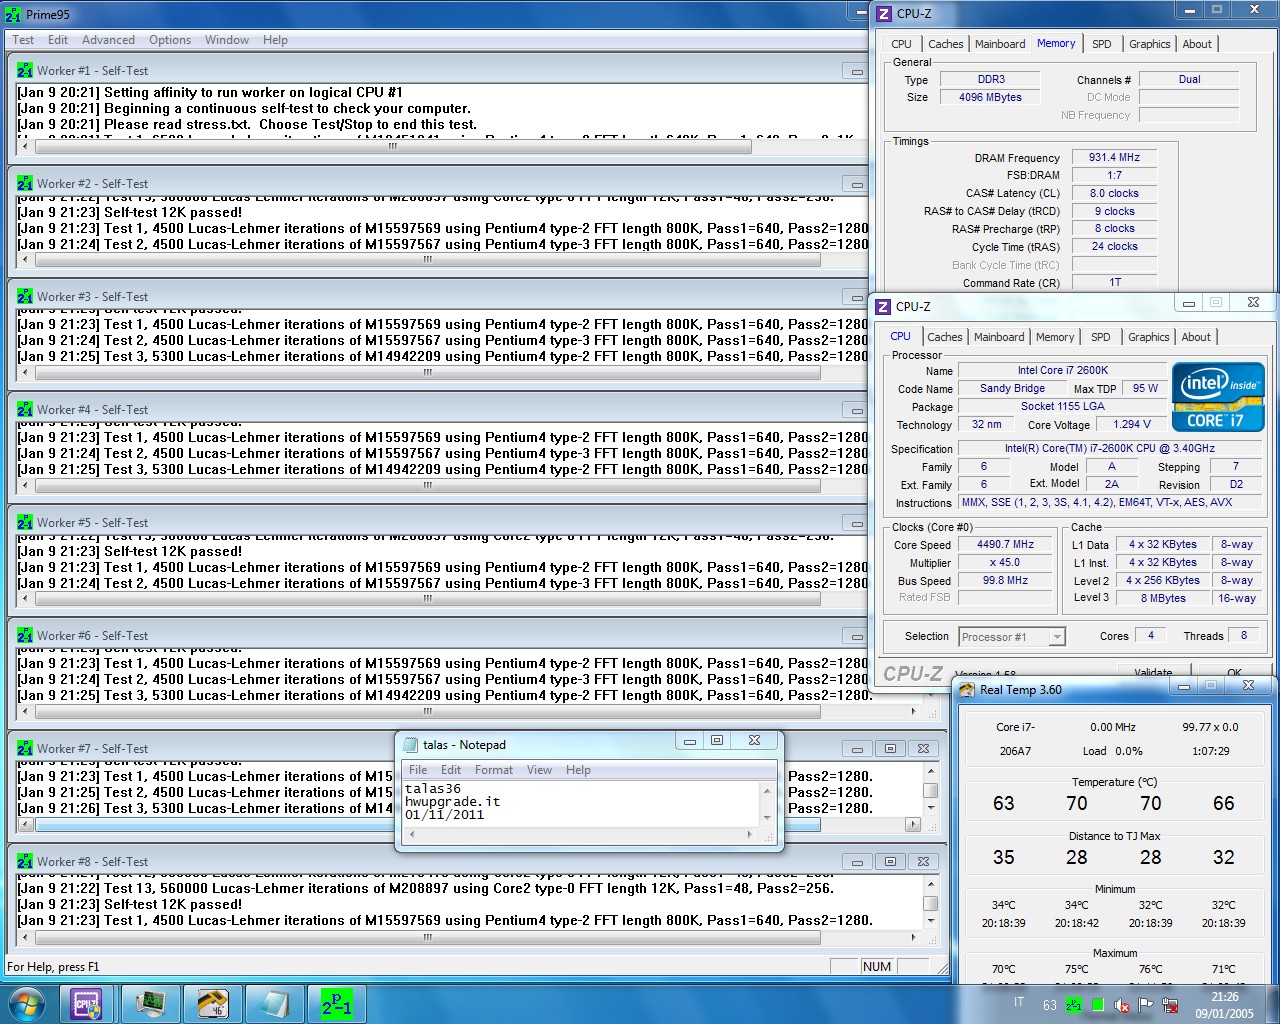Screen dimensions: 1280x1024
Task: Click the Notepad title bar icon
Action: point(410,745)
